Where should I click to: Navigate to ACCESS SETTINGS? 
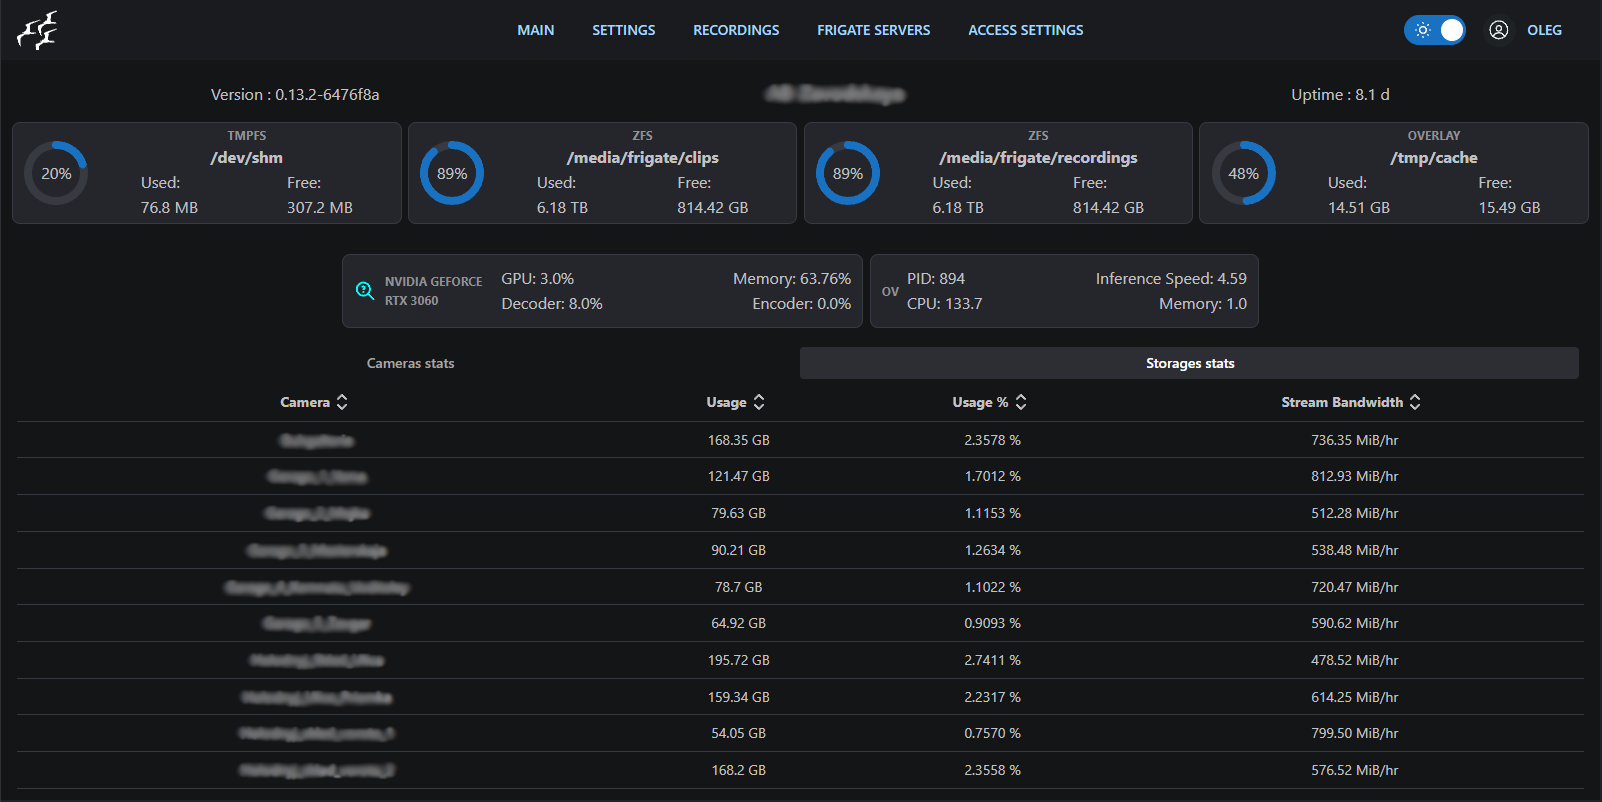click(x=1025, y=30)
